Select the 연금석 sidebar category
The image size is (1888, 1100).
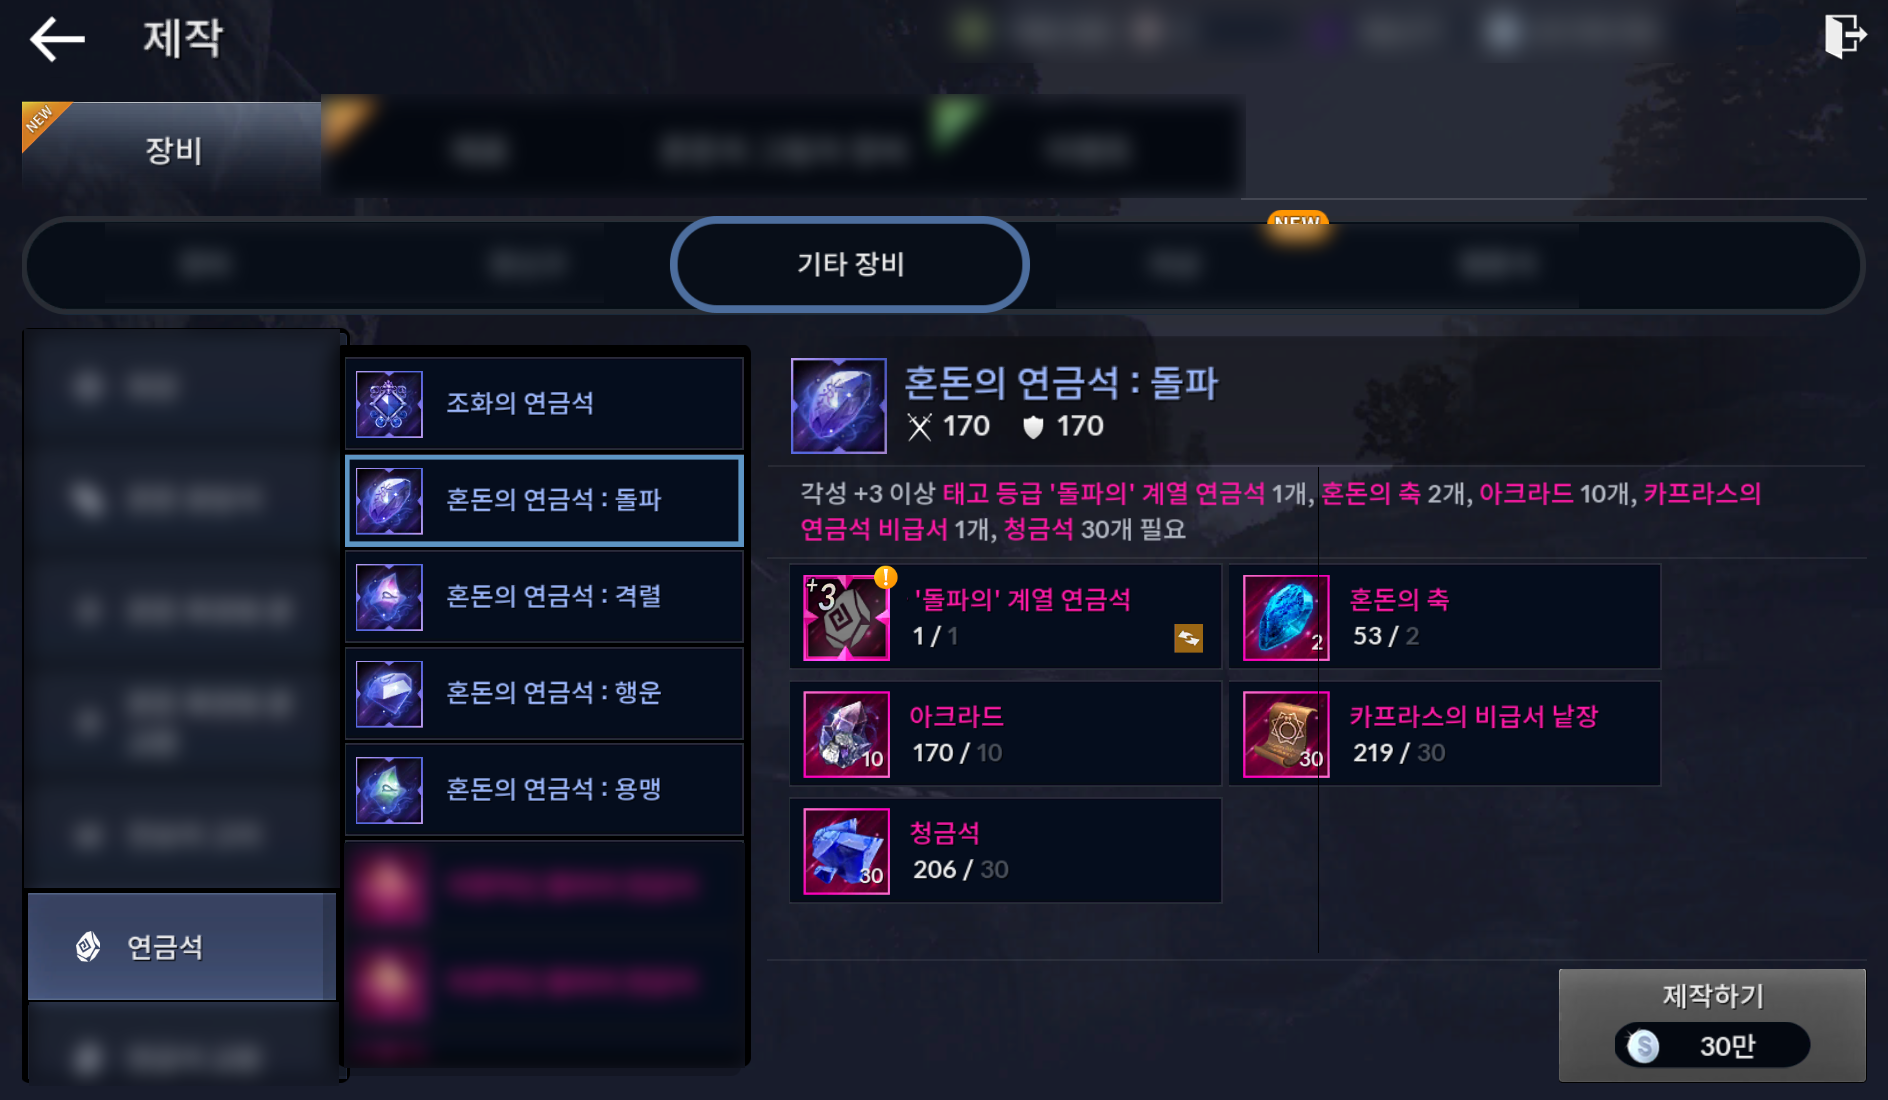click(182, 946)
